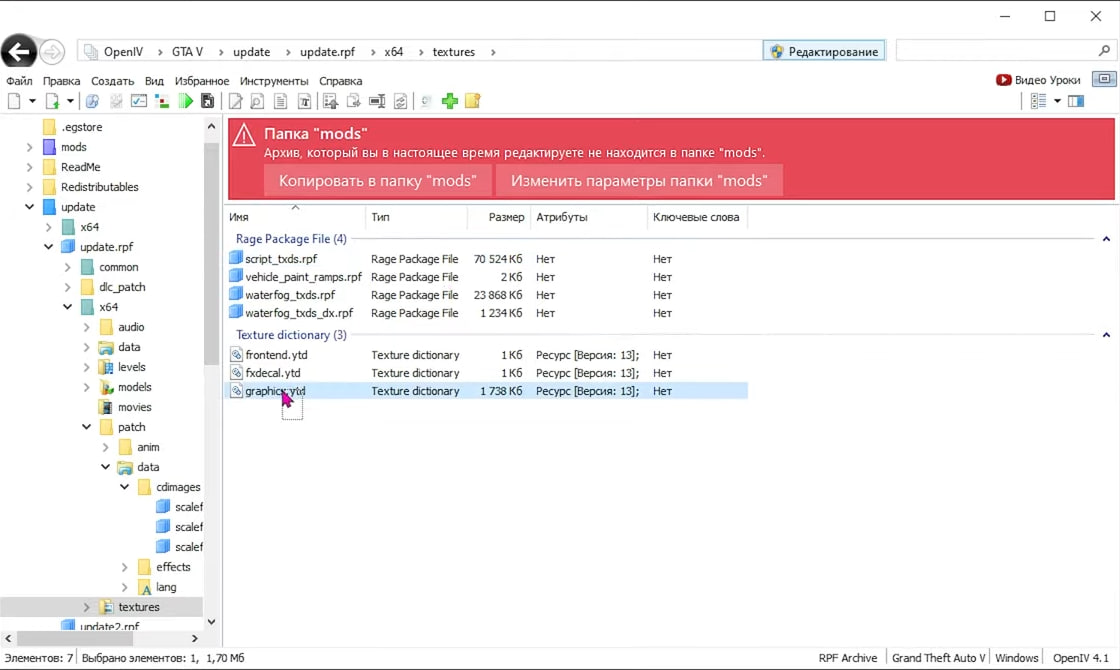This screenshot has width=1120, height=670.
Task: Open the Вид menu
Action: (154, 81)
